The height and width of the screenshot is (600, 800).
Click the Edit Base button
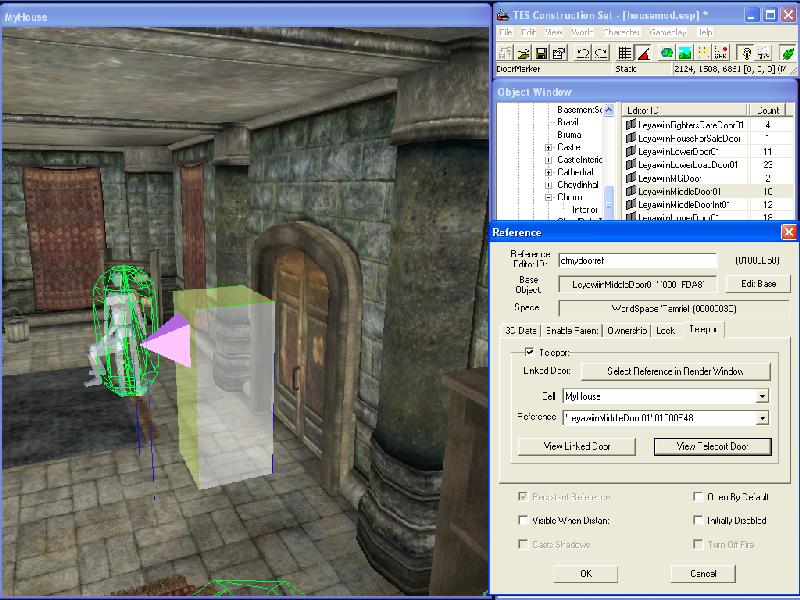point(758,284)
